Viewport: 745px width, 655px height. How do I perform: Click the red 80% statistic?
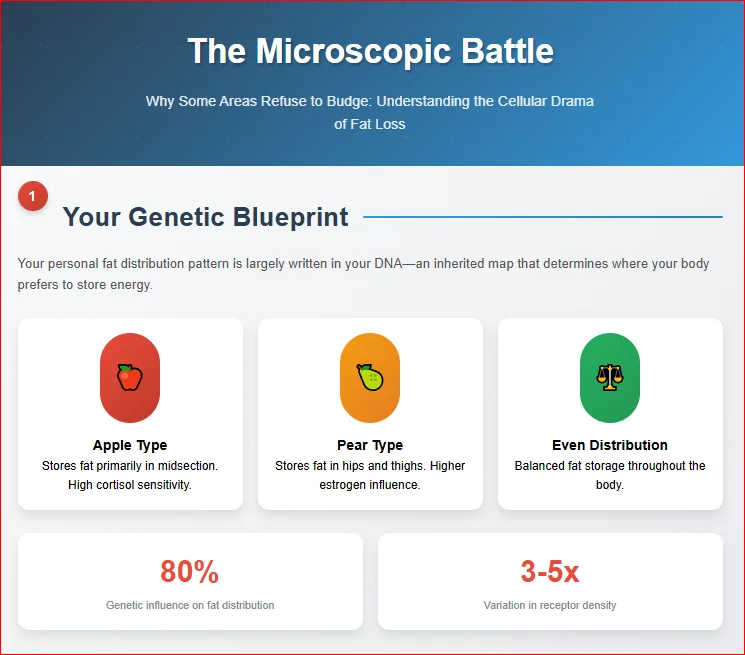pos(190,572)
